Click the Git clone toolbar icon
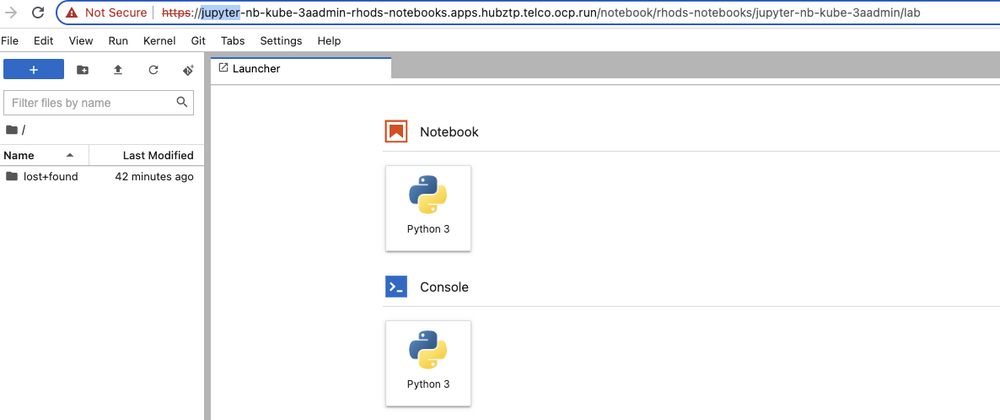 tap(187, 70)
